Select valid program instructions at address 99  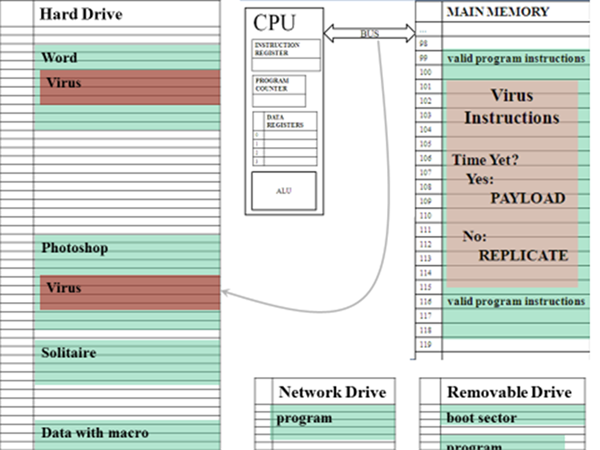pyautogui.click(x=515, y=59)
